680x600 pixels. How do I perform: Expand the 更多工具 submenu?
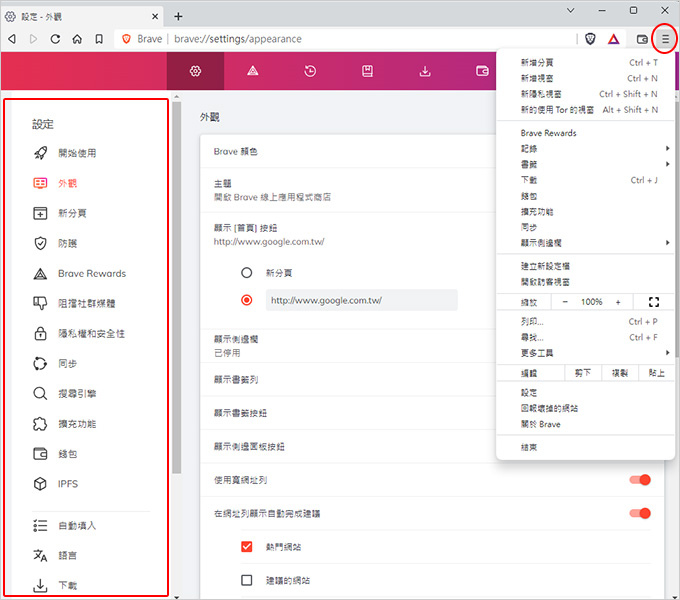[x=585, y=353]
